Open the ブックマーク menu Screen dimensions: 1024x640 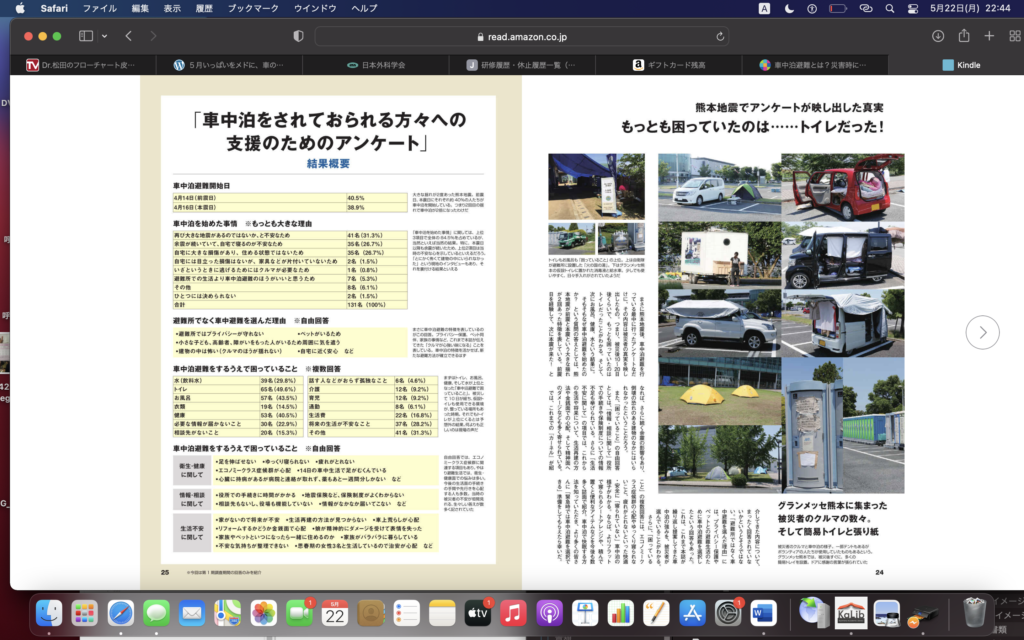[x=253, y=8]
